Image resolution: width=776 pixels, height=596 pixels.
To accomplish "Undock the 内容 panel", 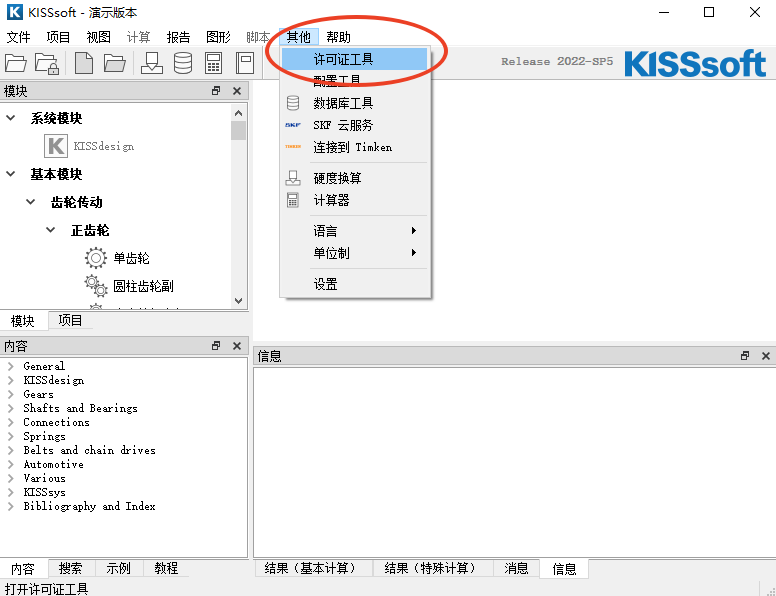I will (216, 346).
